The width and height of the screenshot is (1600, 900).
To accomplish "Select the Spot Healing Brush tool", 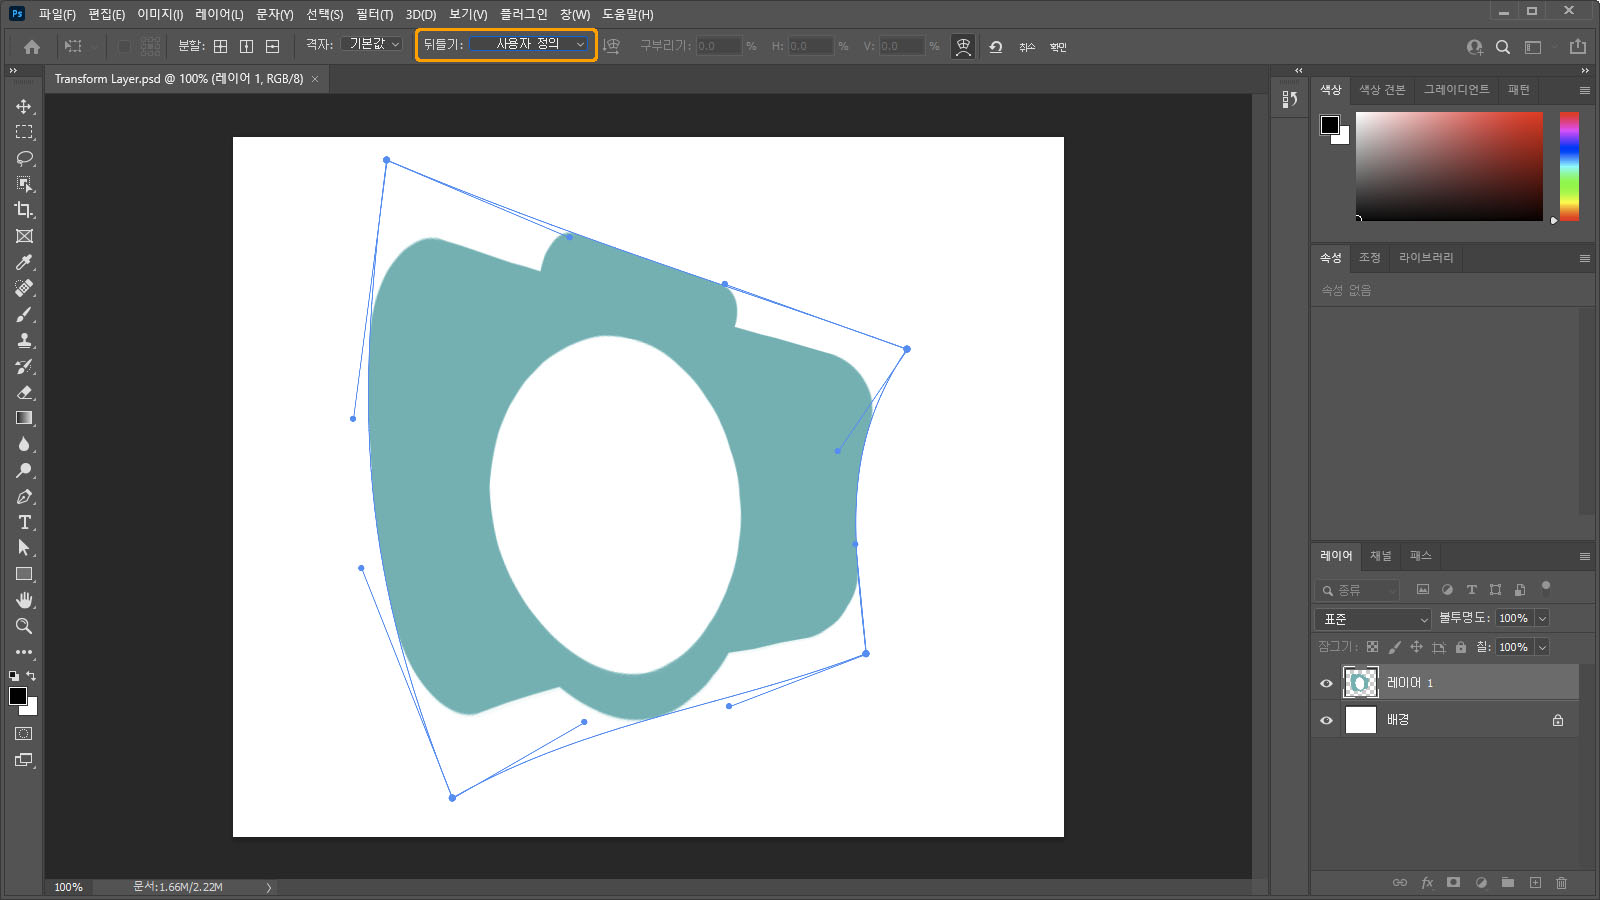I will pos(24,288).
